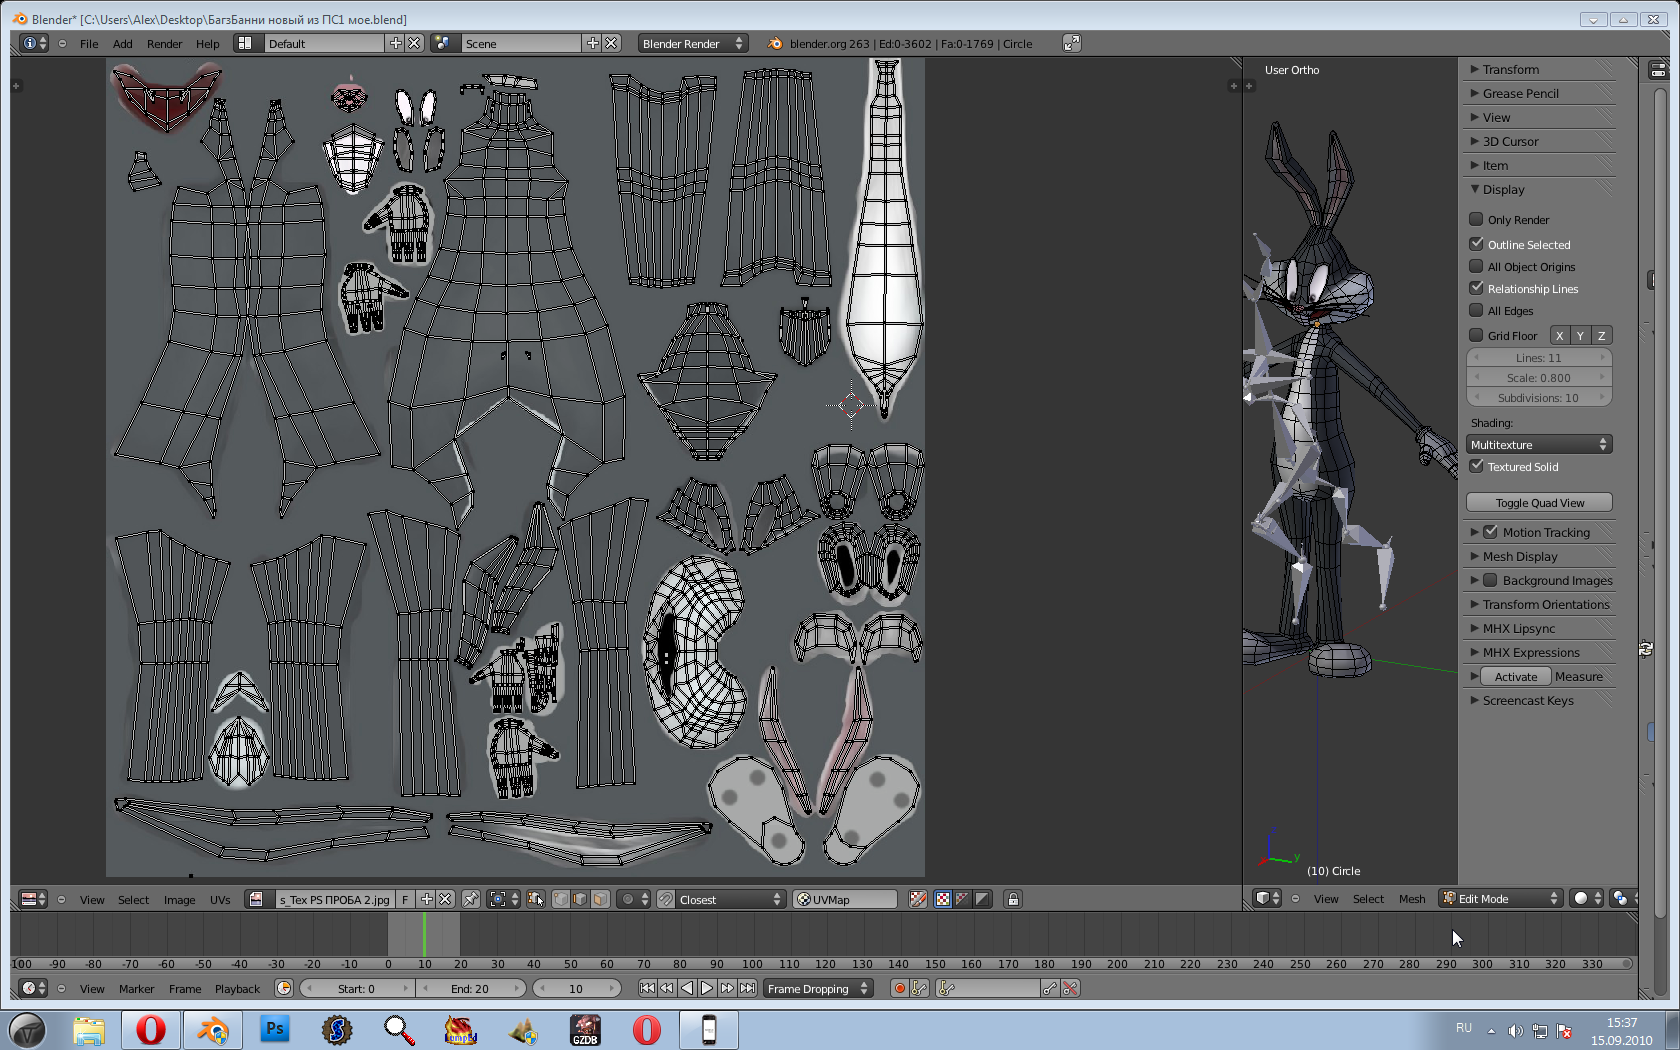
Task: Open the UVs menu
Action: click(220, 899)
